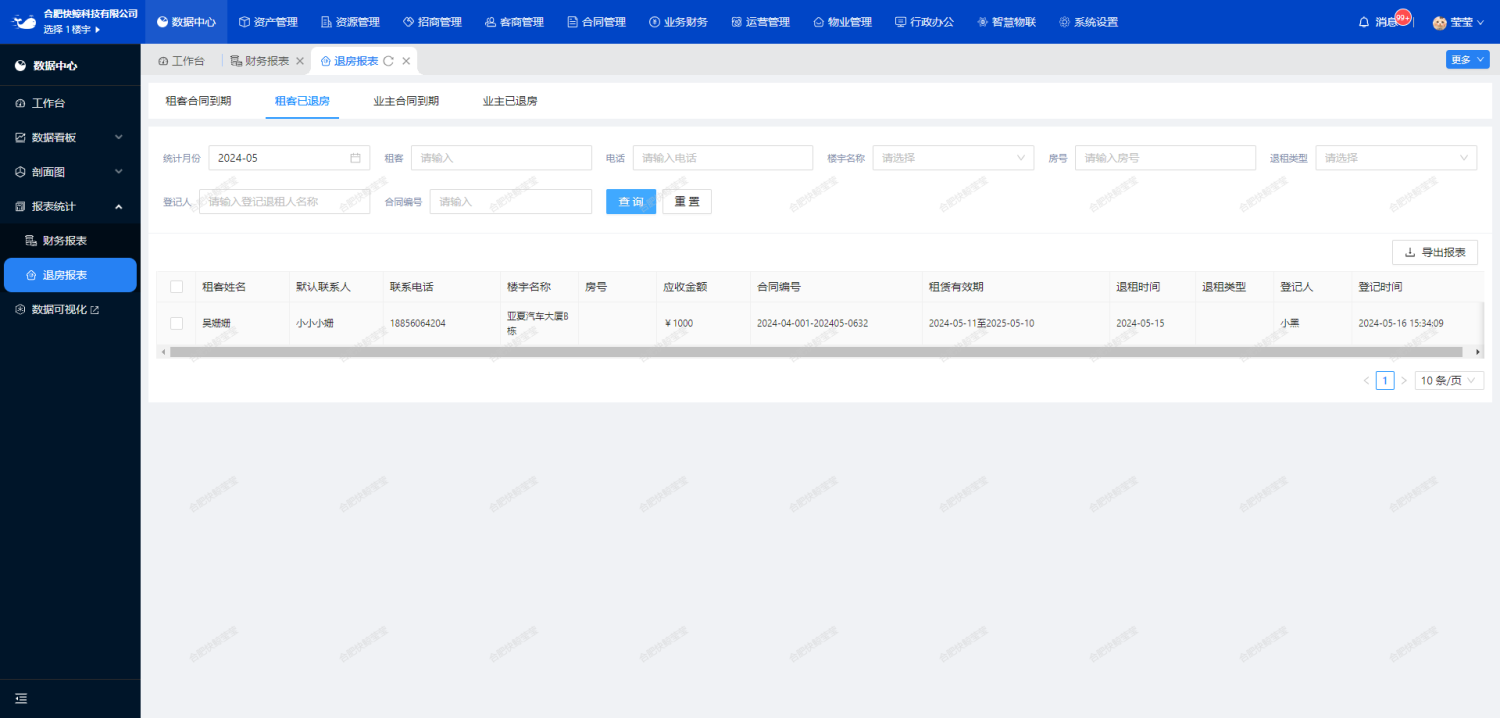Open the 楼宇名称 dropdown

tap(954, 158)
